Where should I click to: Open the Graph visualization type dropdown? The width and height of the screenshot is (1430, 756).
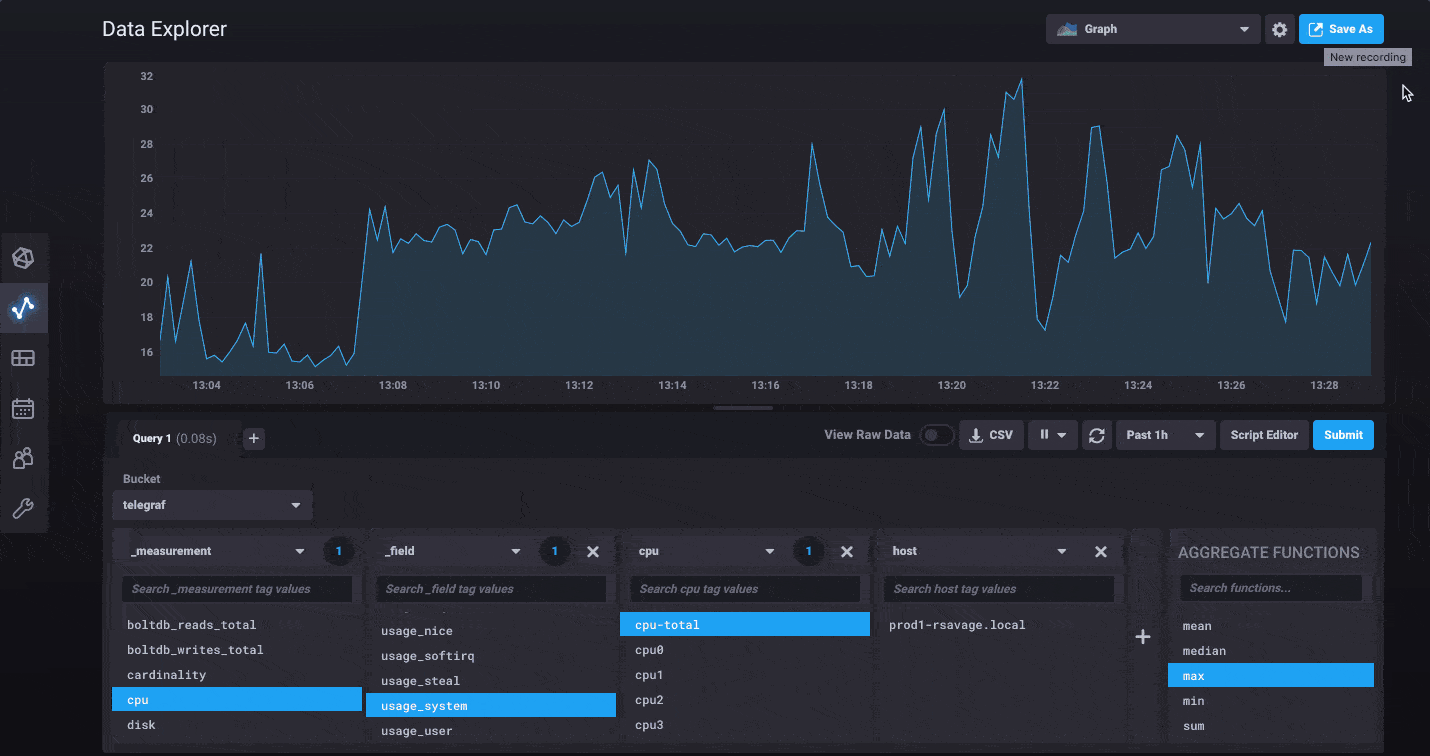pyautogui.click(x=1153, y=30)
